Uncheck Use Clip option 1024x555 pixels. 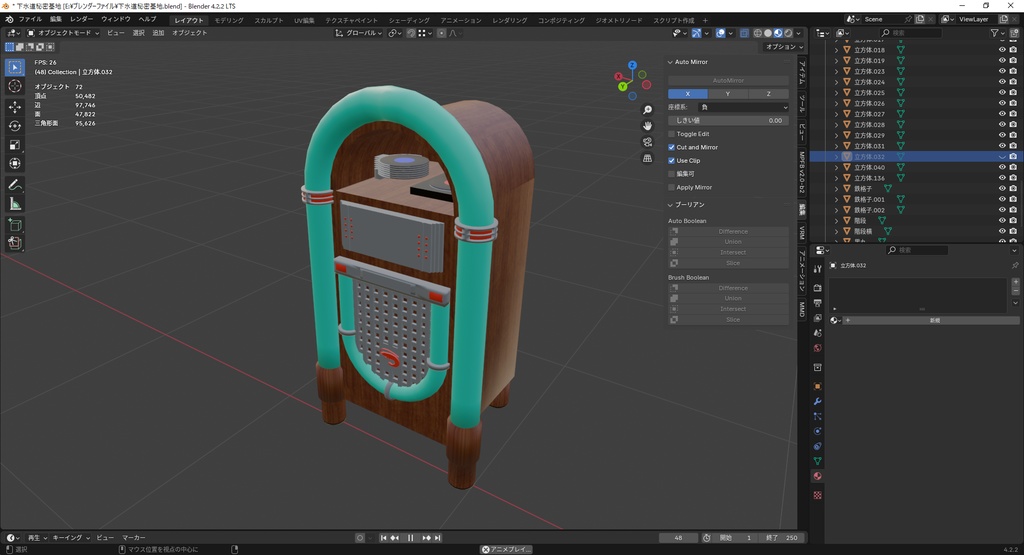tap(671, 161)
